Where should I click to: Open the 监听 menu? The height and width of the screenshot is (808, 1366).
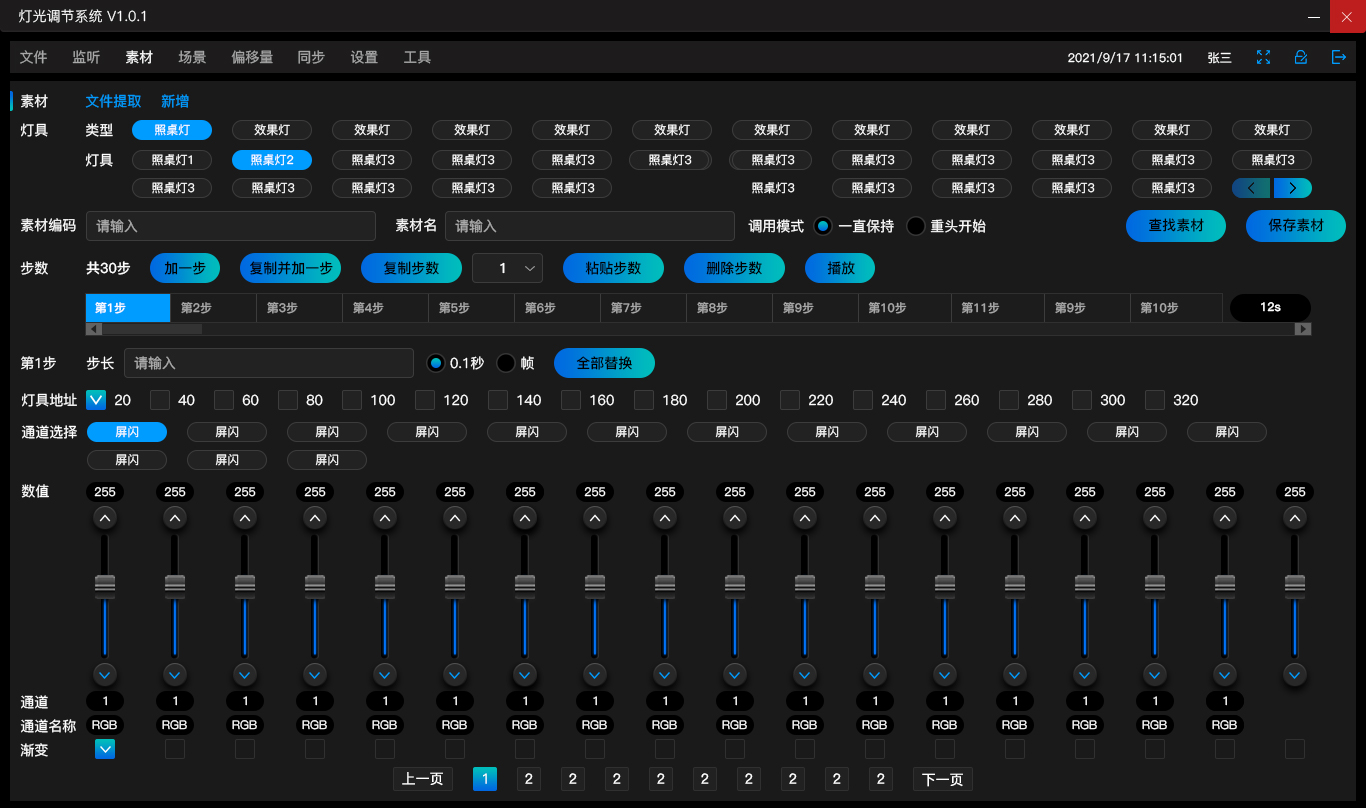pyautogui.click(x=86, y=58)
